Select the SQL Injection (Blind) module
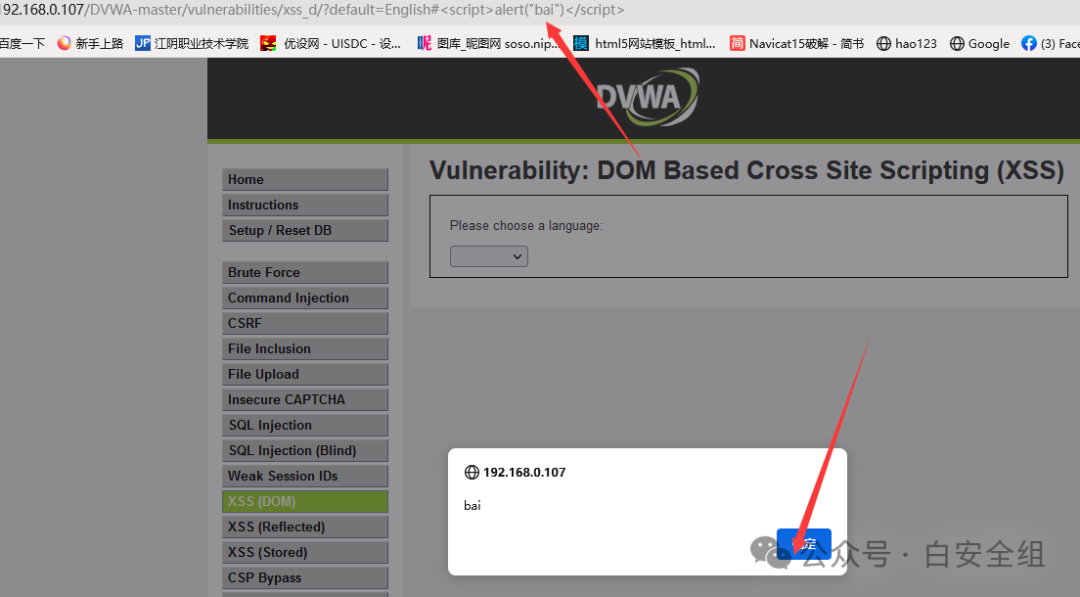Screen dimensions: 1080x597 pyautogui.click(x=305, y=450)
